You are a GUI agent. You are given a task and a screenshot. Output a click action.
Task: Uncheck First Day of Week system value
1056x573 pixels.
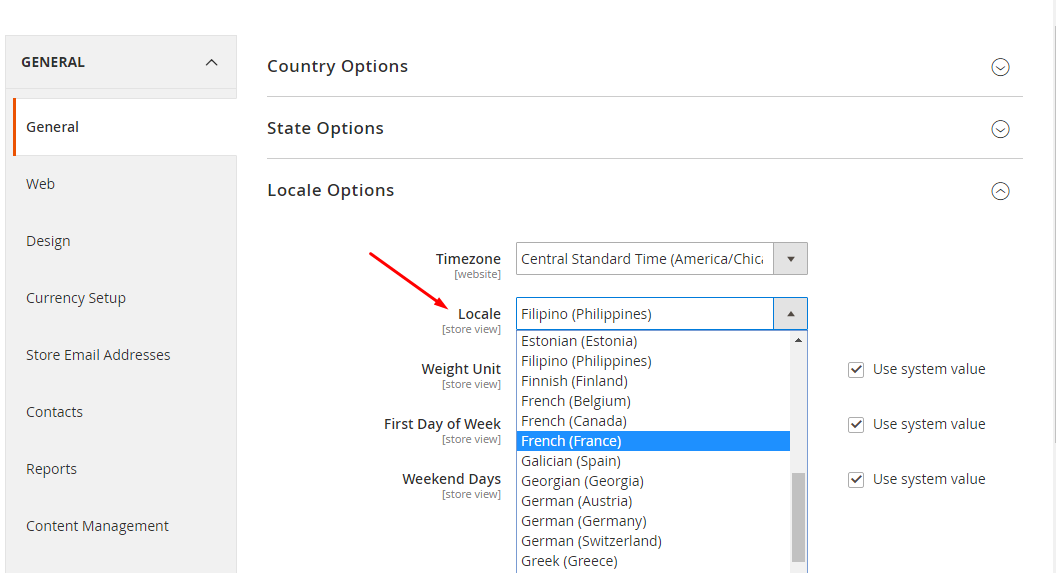(x=856, y=424)
